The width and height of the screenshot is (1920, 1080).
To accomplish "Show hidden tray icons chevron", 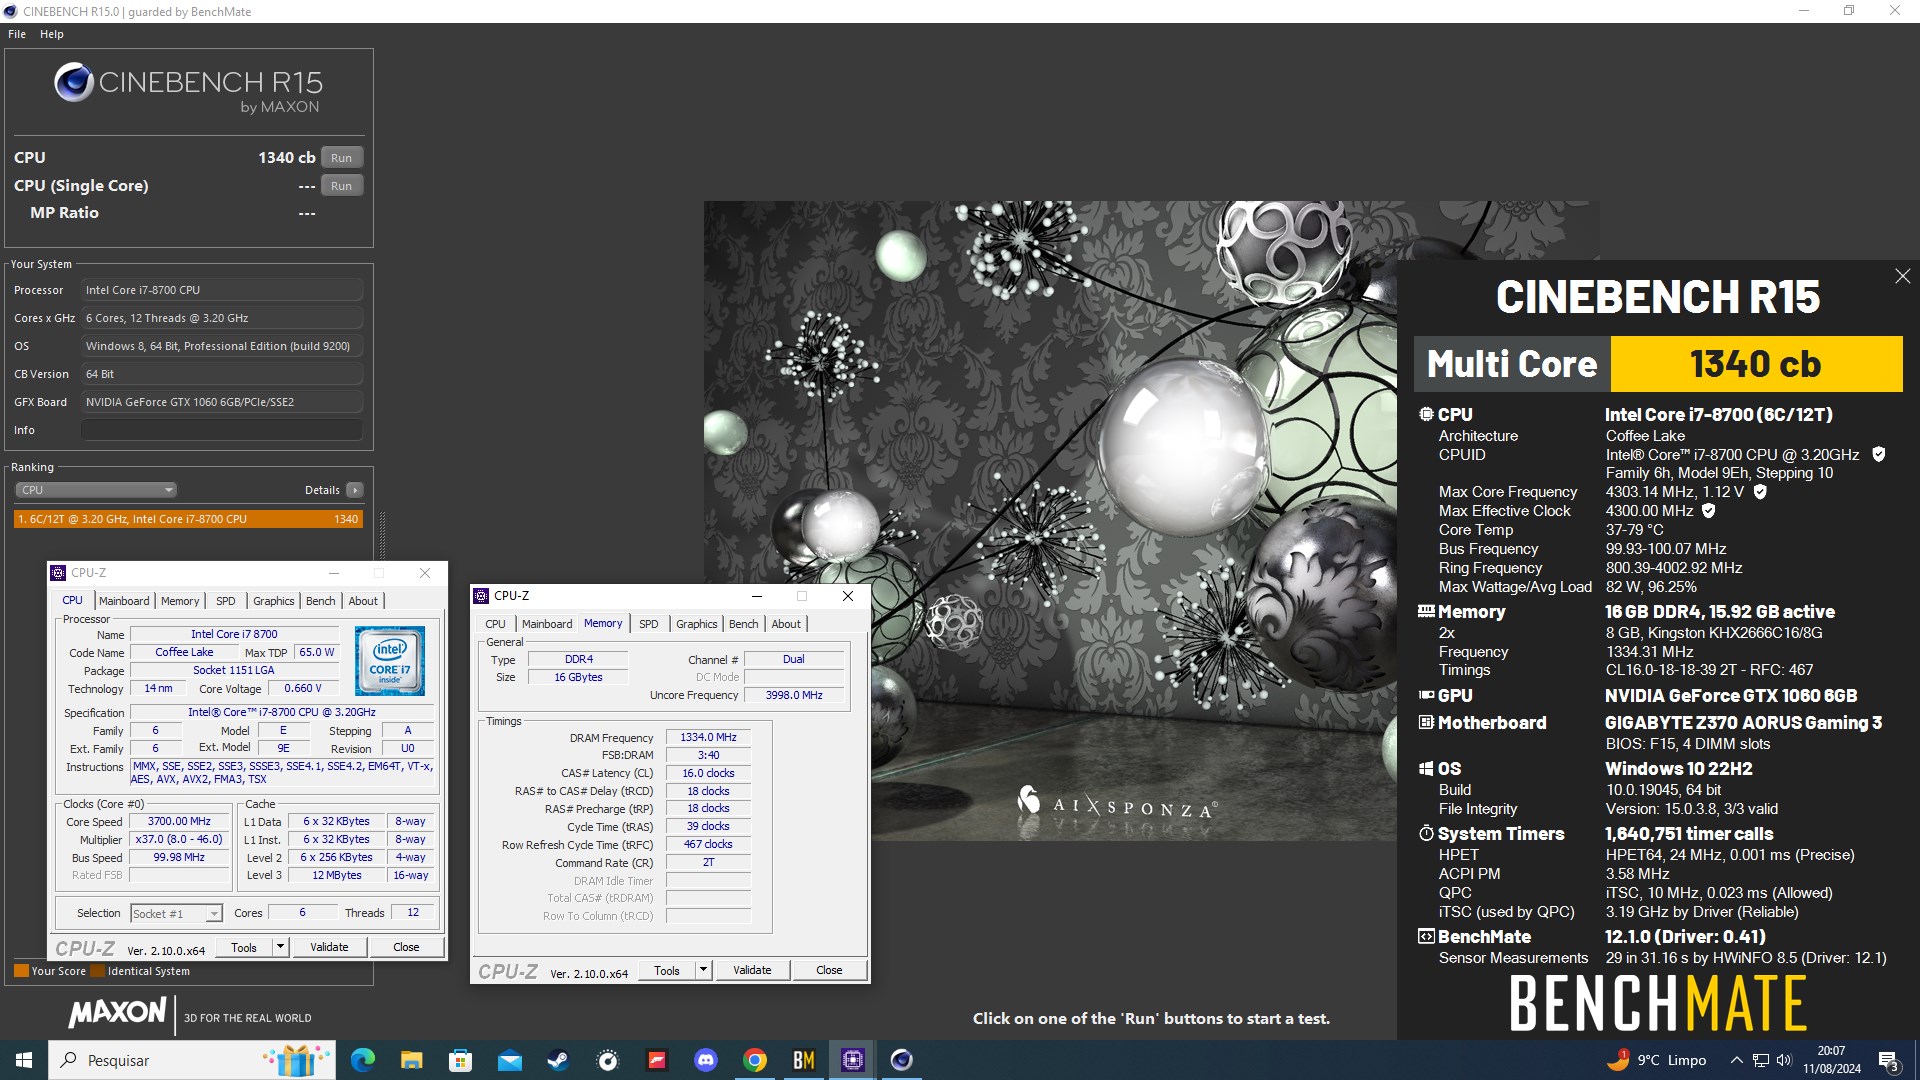I will (1736, 1060).
